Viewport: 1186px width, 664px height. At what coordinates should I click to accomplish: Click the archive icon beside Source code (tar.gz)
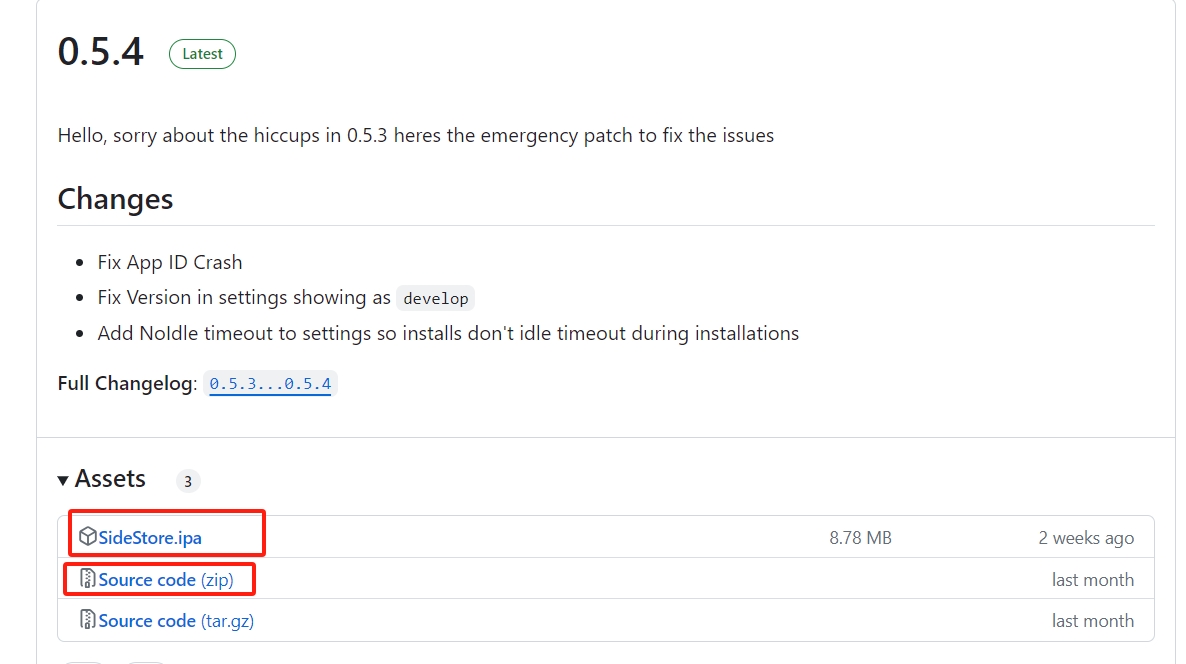(88, 620)
